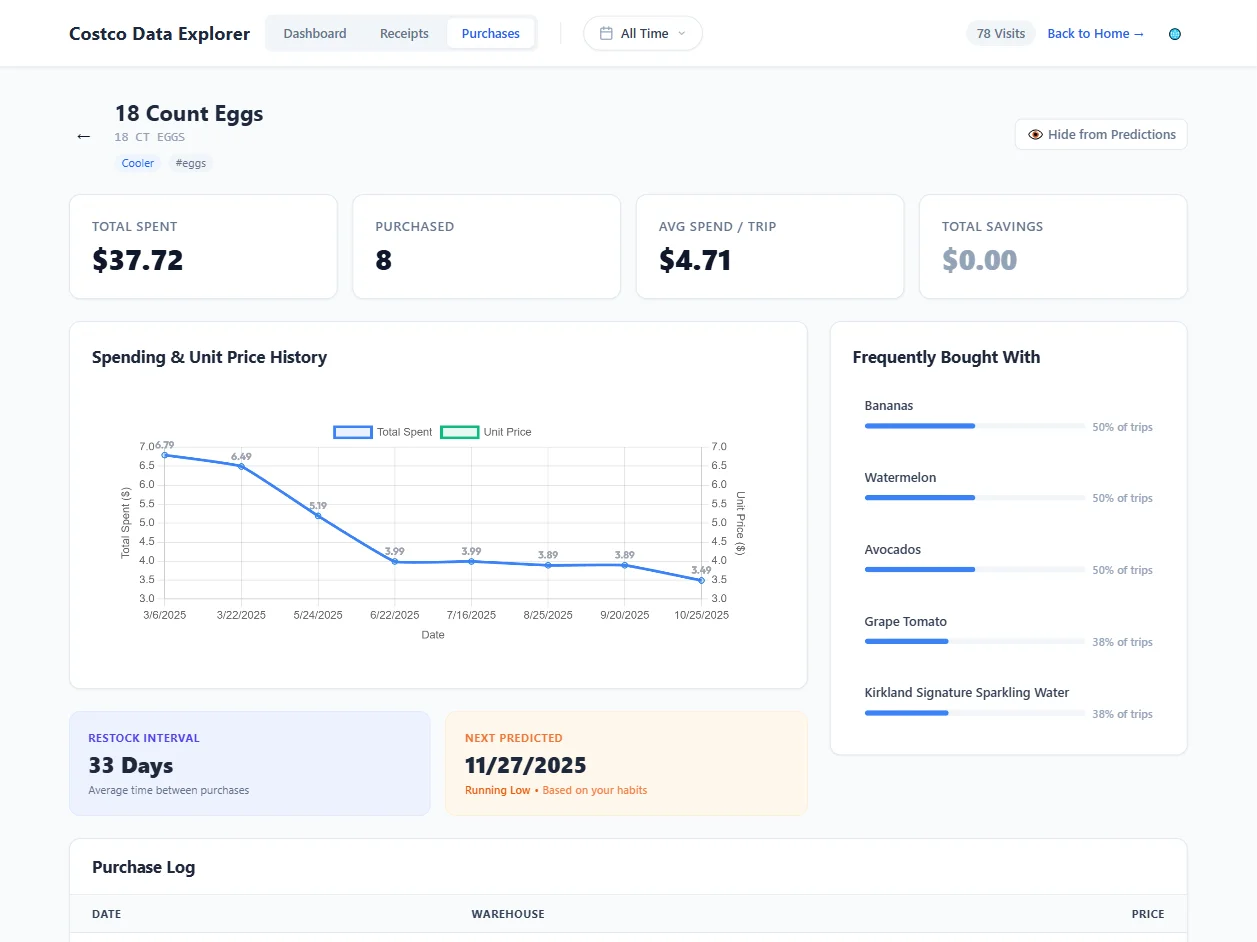This screenshot has height=942, width=1257.
Task: Click the Cooler category tag
Action: pos(138,163)
